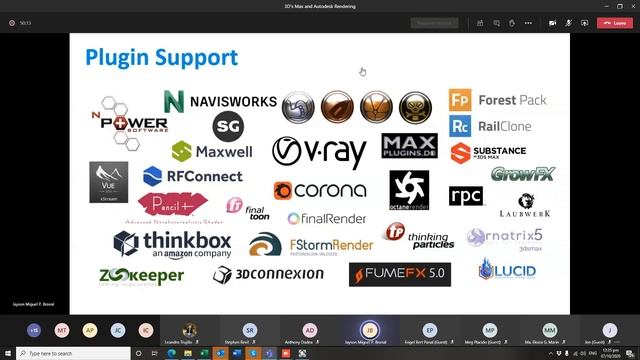Click the RFConnect logo on slide

[x=193, y=176]
